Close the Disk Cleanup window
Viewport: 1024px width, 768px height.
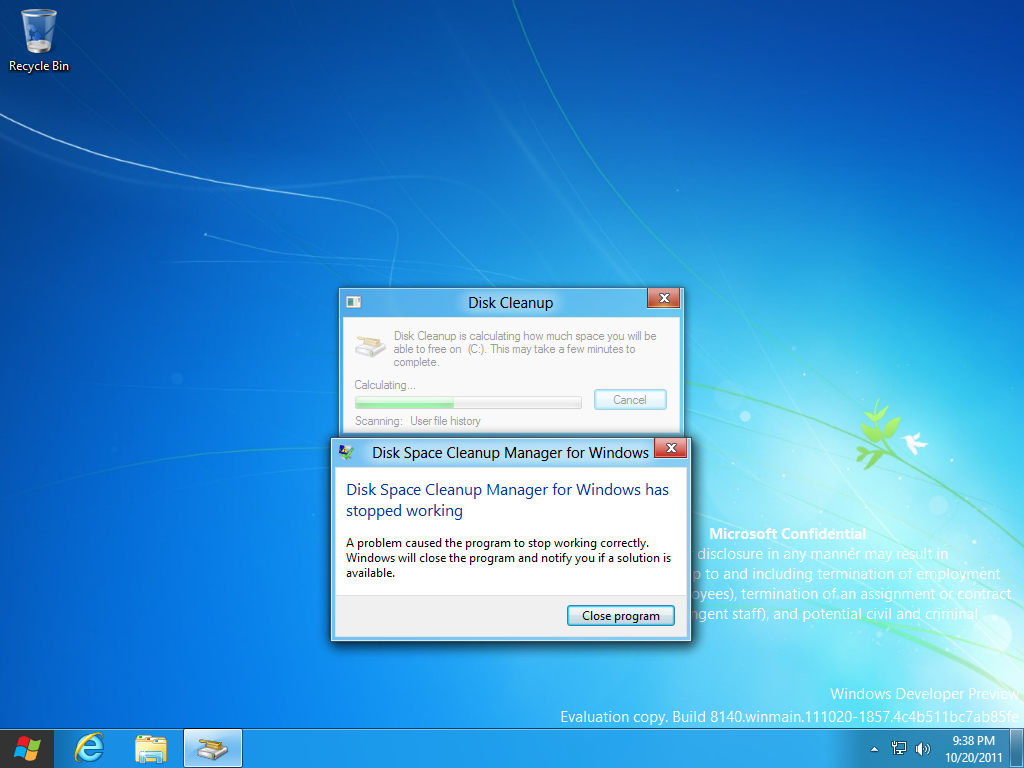coord(664,298)
